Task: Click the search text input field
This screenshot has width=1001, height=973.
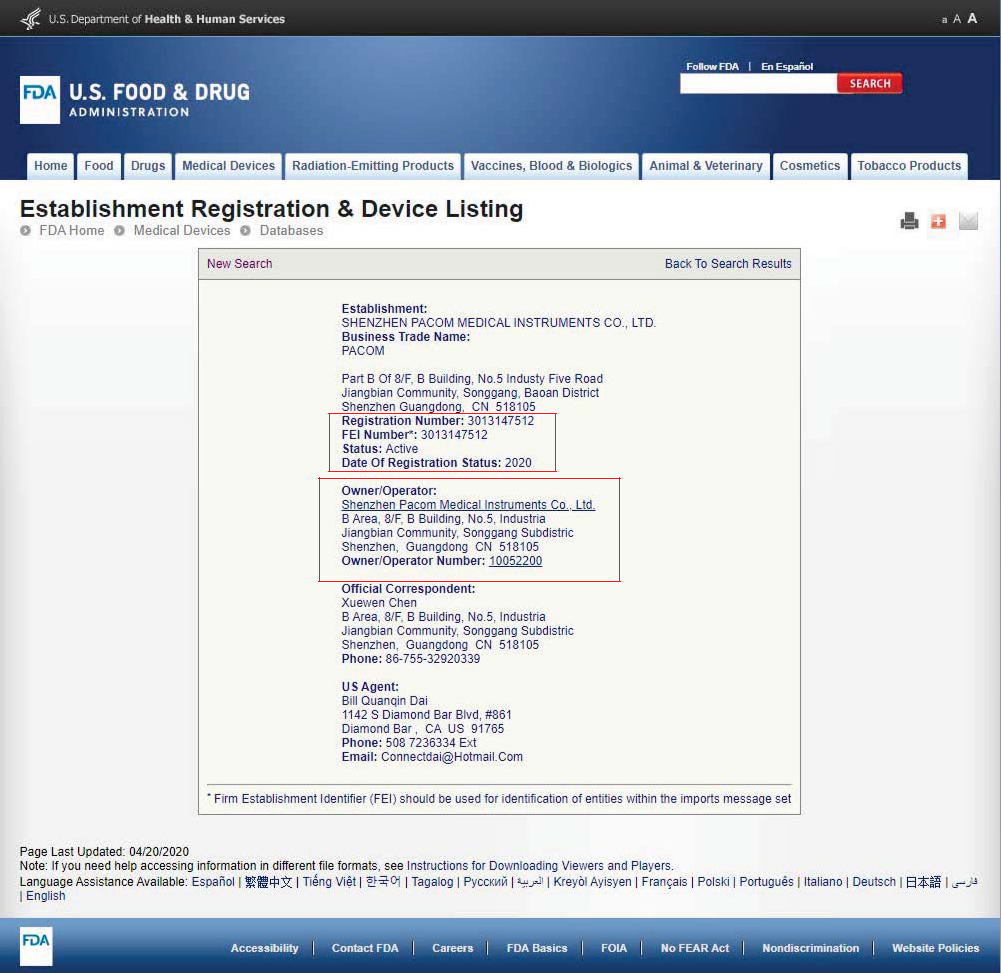Action: pos(758,84)
